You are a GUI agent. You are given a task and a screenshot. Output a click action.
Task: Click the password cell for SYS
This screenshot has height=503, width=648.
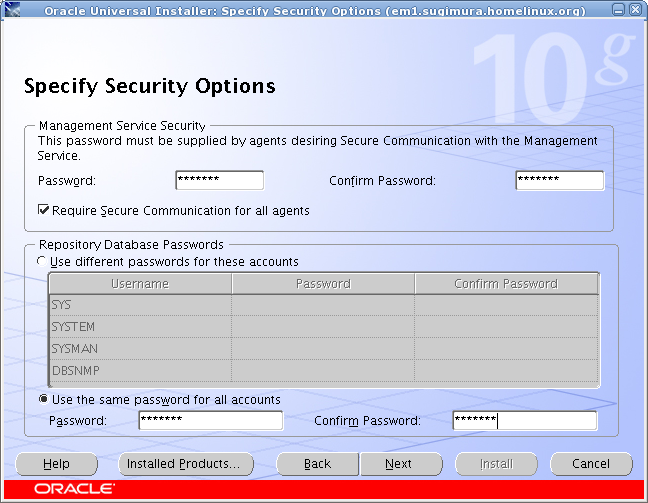coord(323,305)
